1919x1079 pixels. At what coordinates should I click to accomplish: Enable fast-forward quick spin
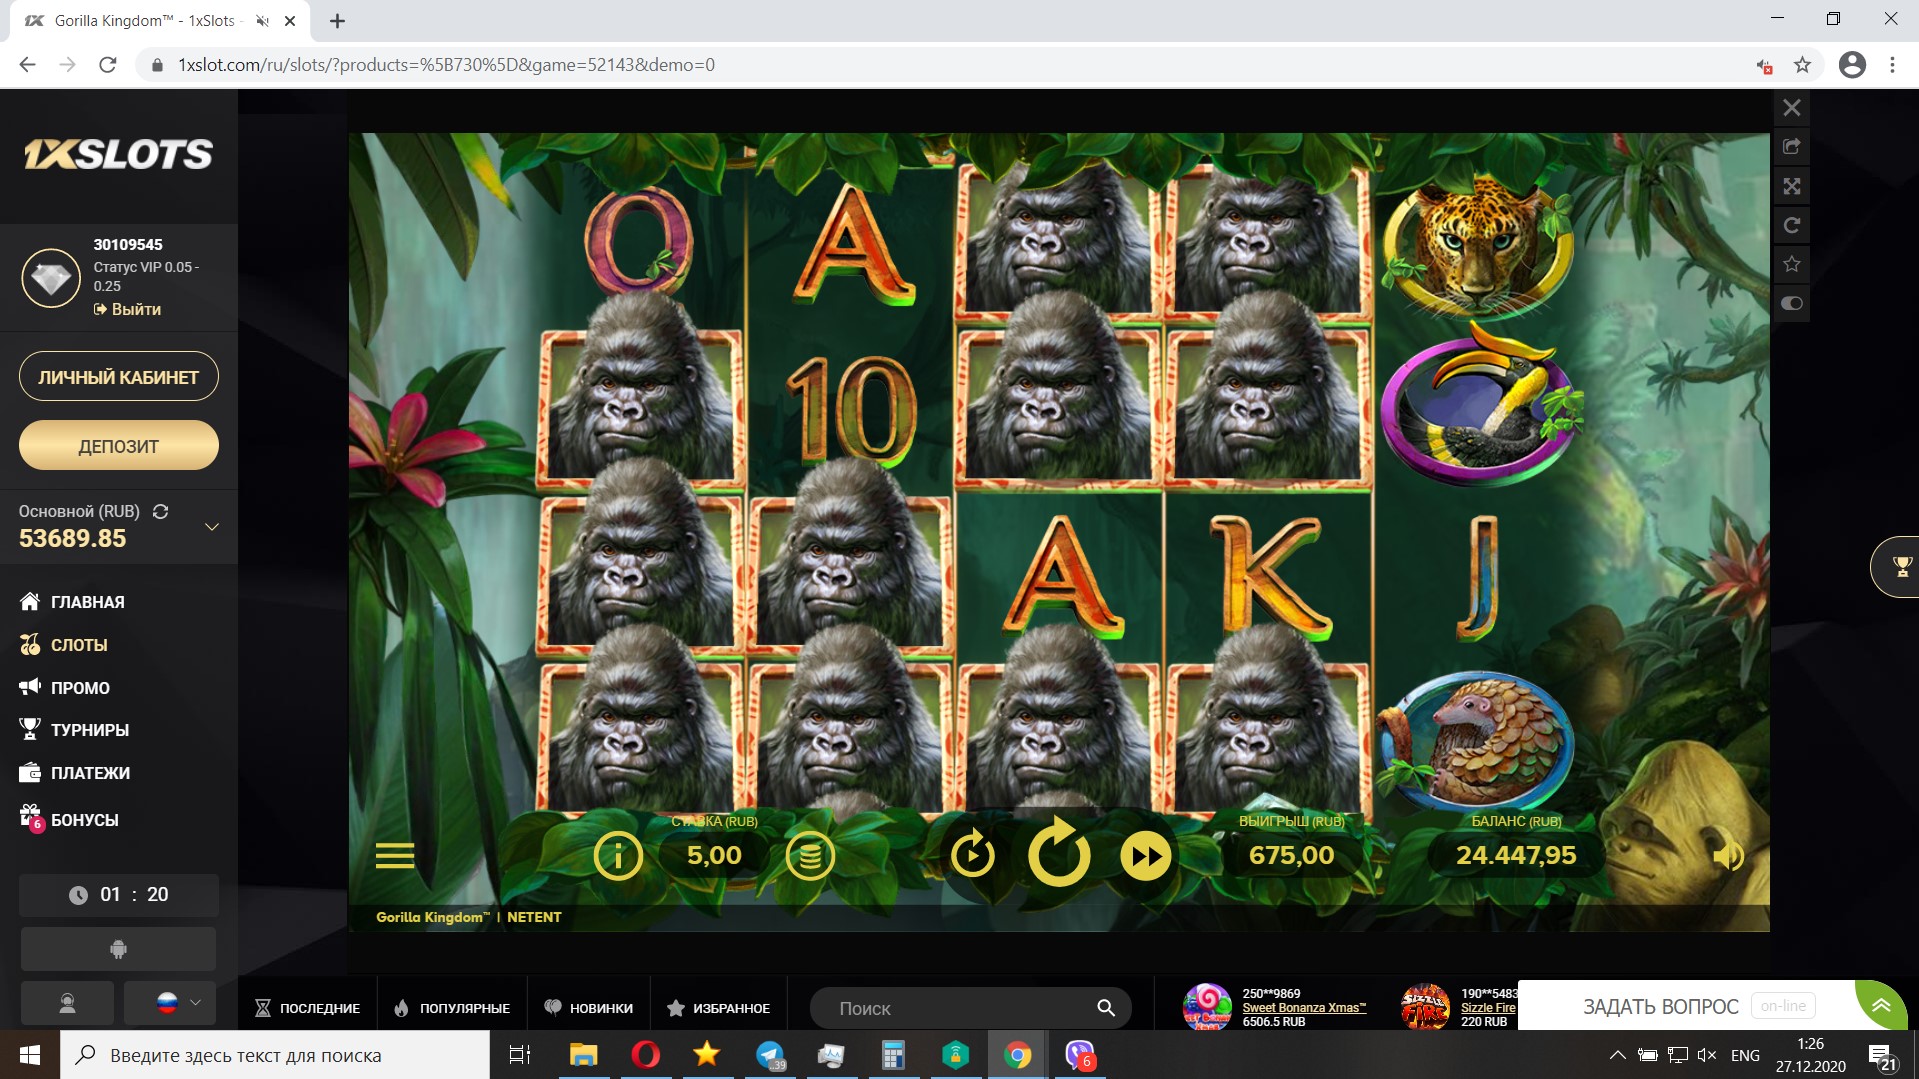[x=1145, y=856]
